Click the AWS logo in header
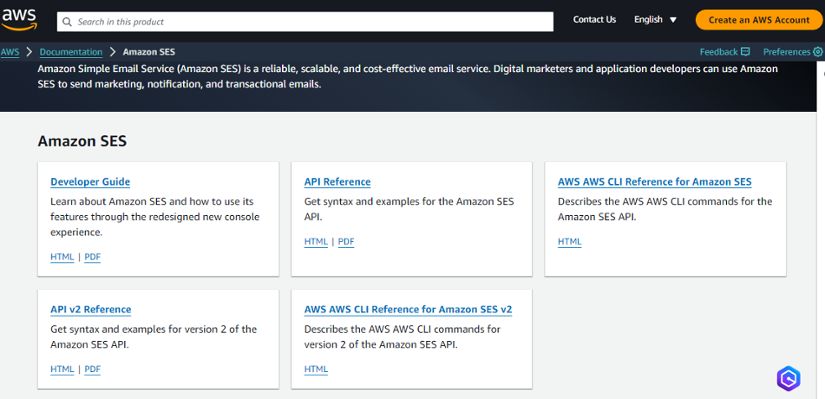The width and height of the screenshot is (825, 399). (19, 20)
